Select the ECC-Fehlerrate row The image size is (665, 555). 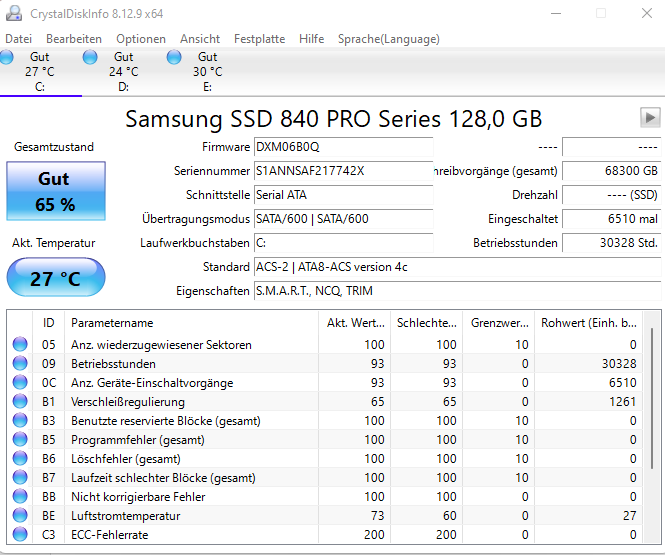point(325,535)
